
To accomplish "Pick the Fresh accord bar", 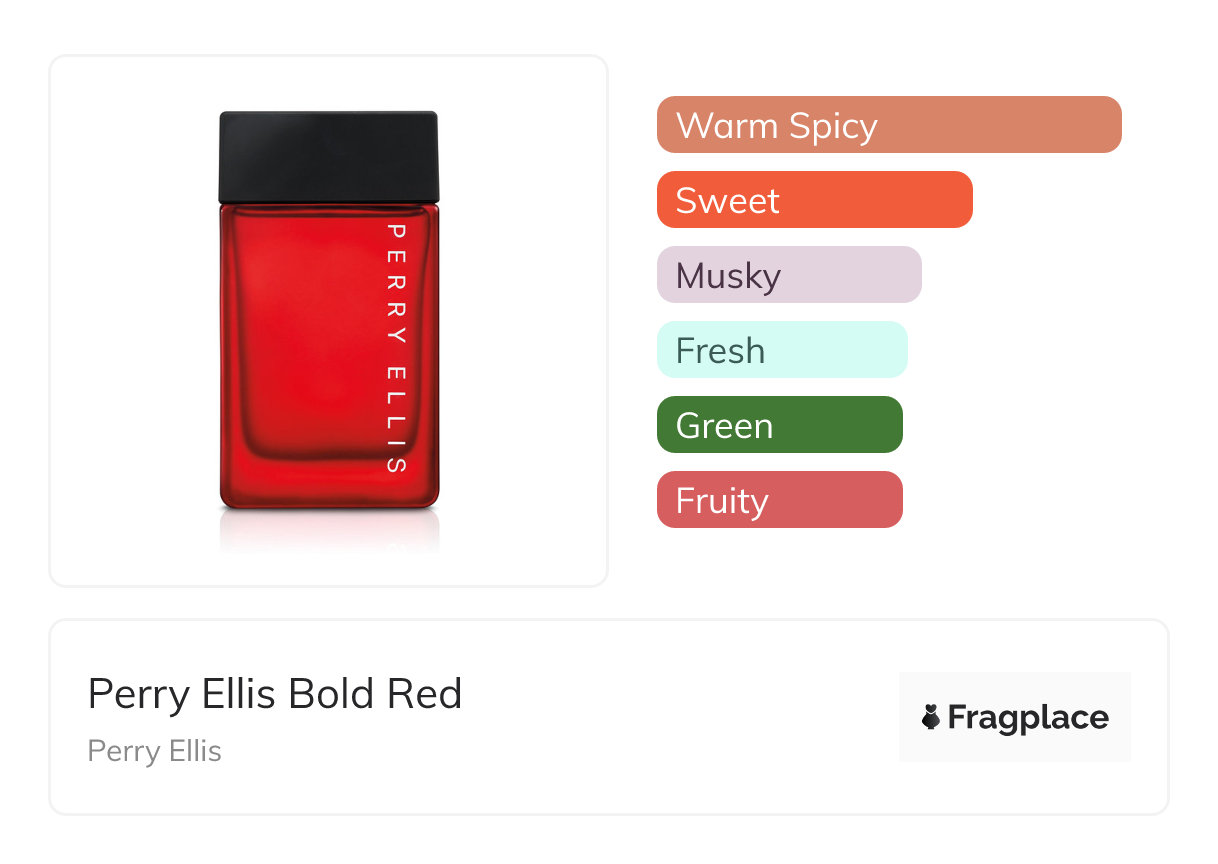I will tap(781, 350).
